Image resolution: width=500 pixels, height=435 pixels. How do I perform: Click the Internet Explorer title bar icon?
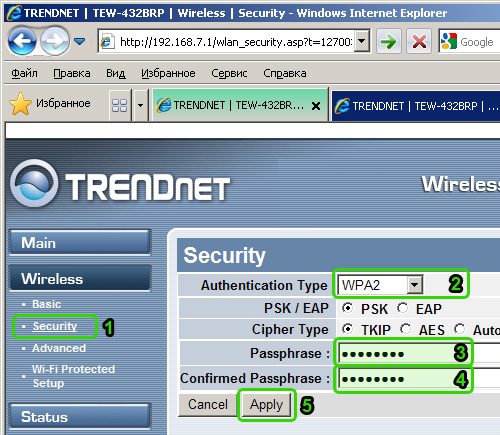[15, 13]
